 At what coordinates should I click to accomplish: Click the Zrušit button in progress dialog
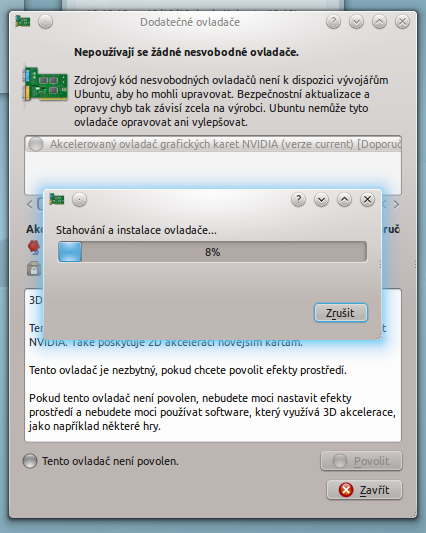[x=341, y=312]
